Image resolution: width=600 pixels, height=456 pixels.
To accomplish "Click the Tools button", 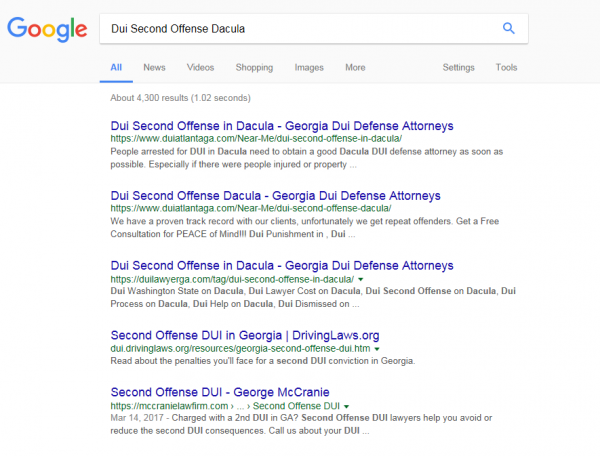I will (507, 67).
